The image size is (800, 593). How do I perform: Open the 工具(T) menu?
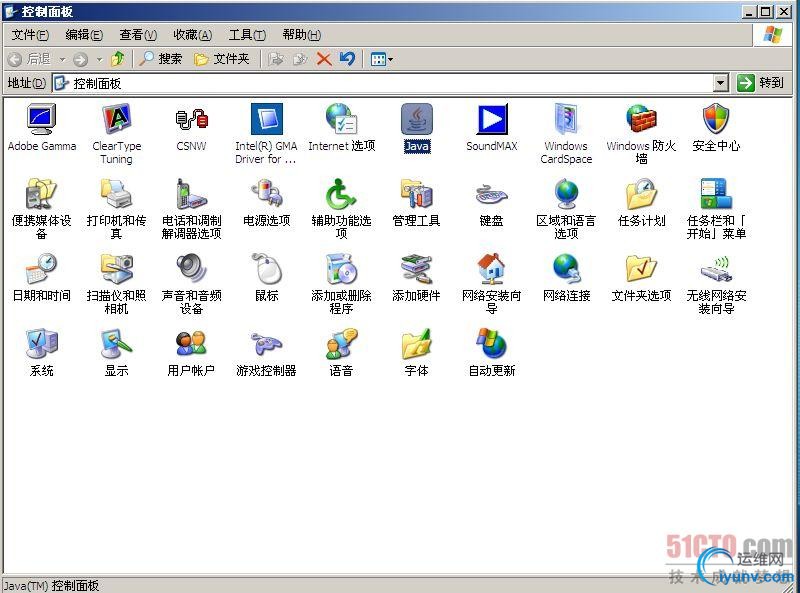point(247,35)
